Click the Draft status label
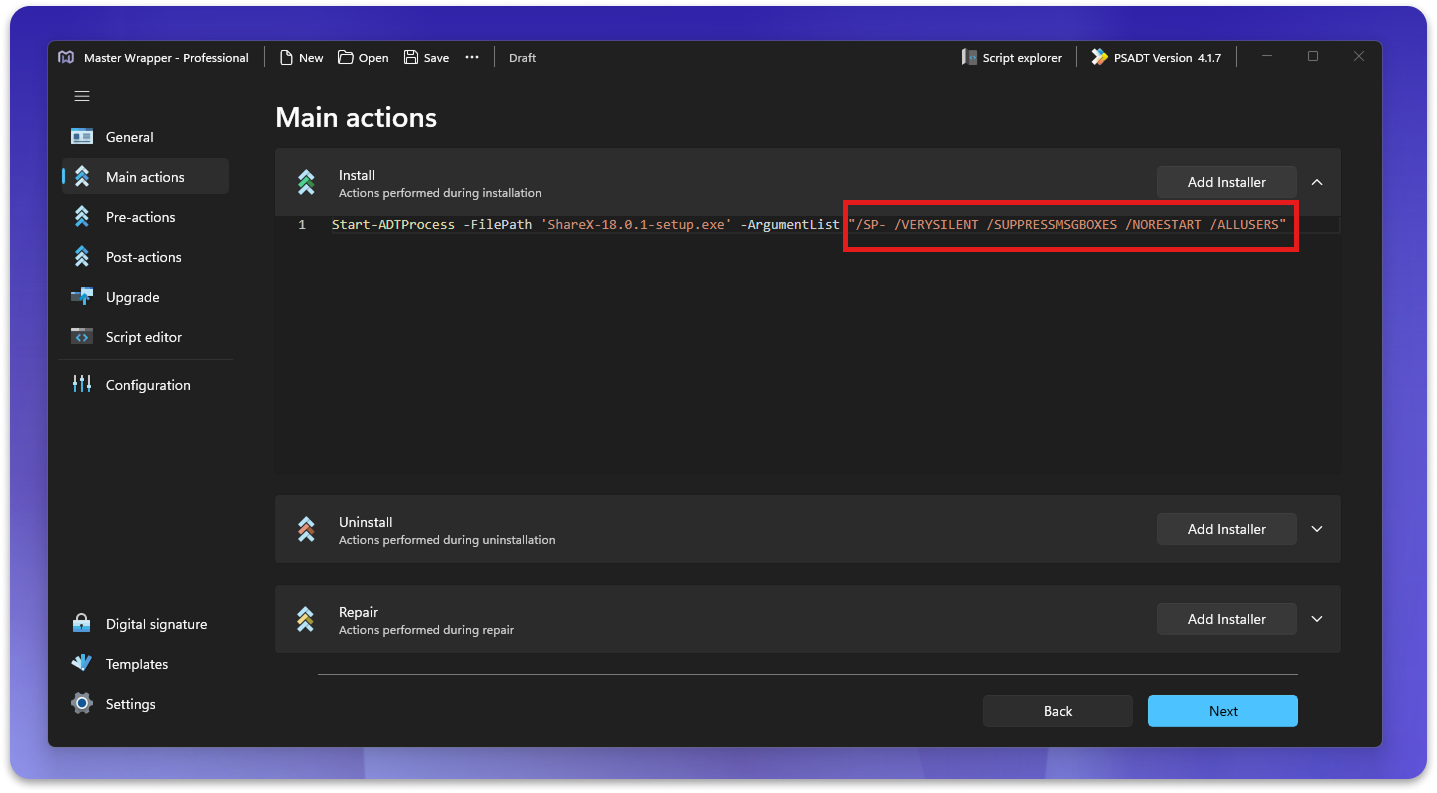The image size is (1437, 793). [x=522, y=58]
